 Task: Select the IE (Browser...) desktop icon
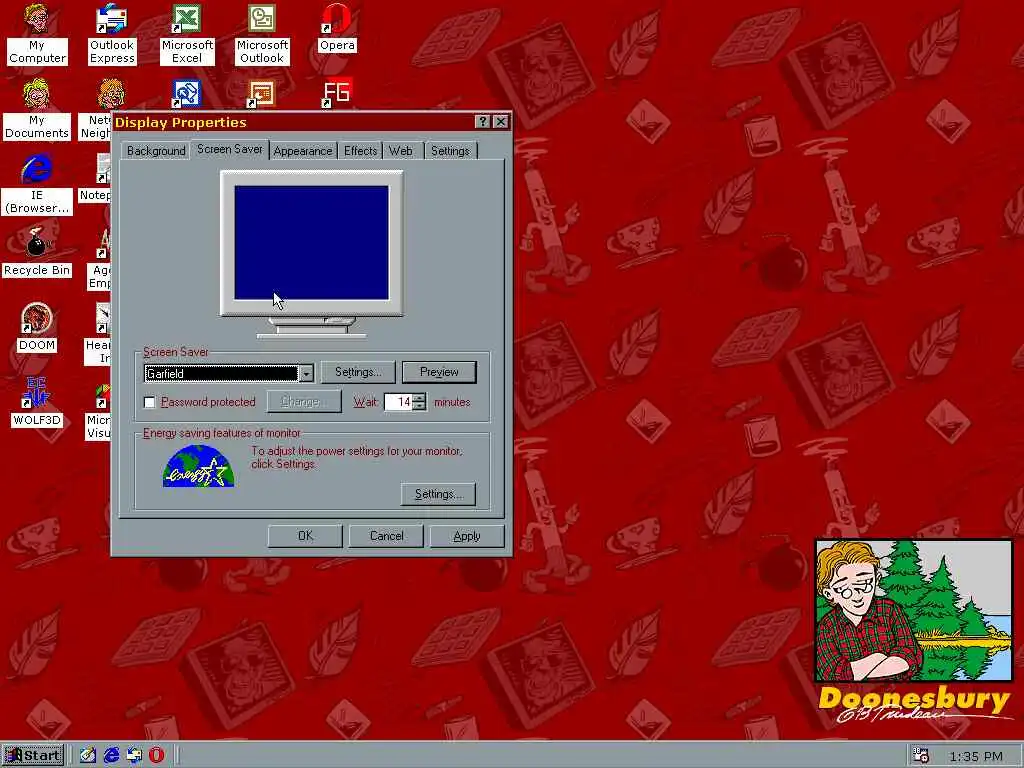click(x=37, y=185)
